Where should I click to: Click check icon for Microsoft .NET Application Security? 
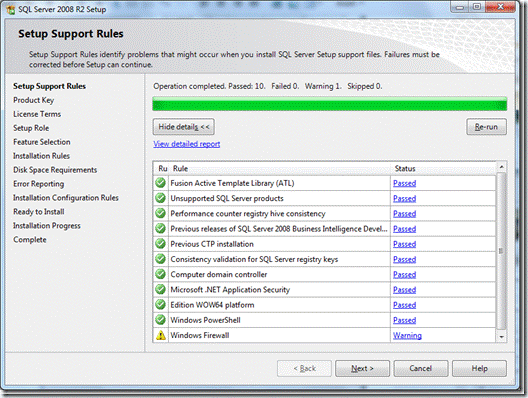click(x=161, y=289)
